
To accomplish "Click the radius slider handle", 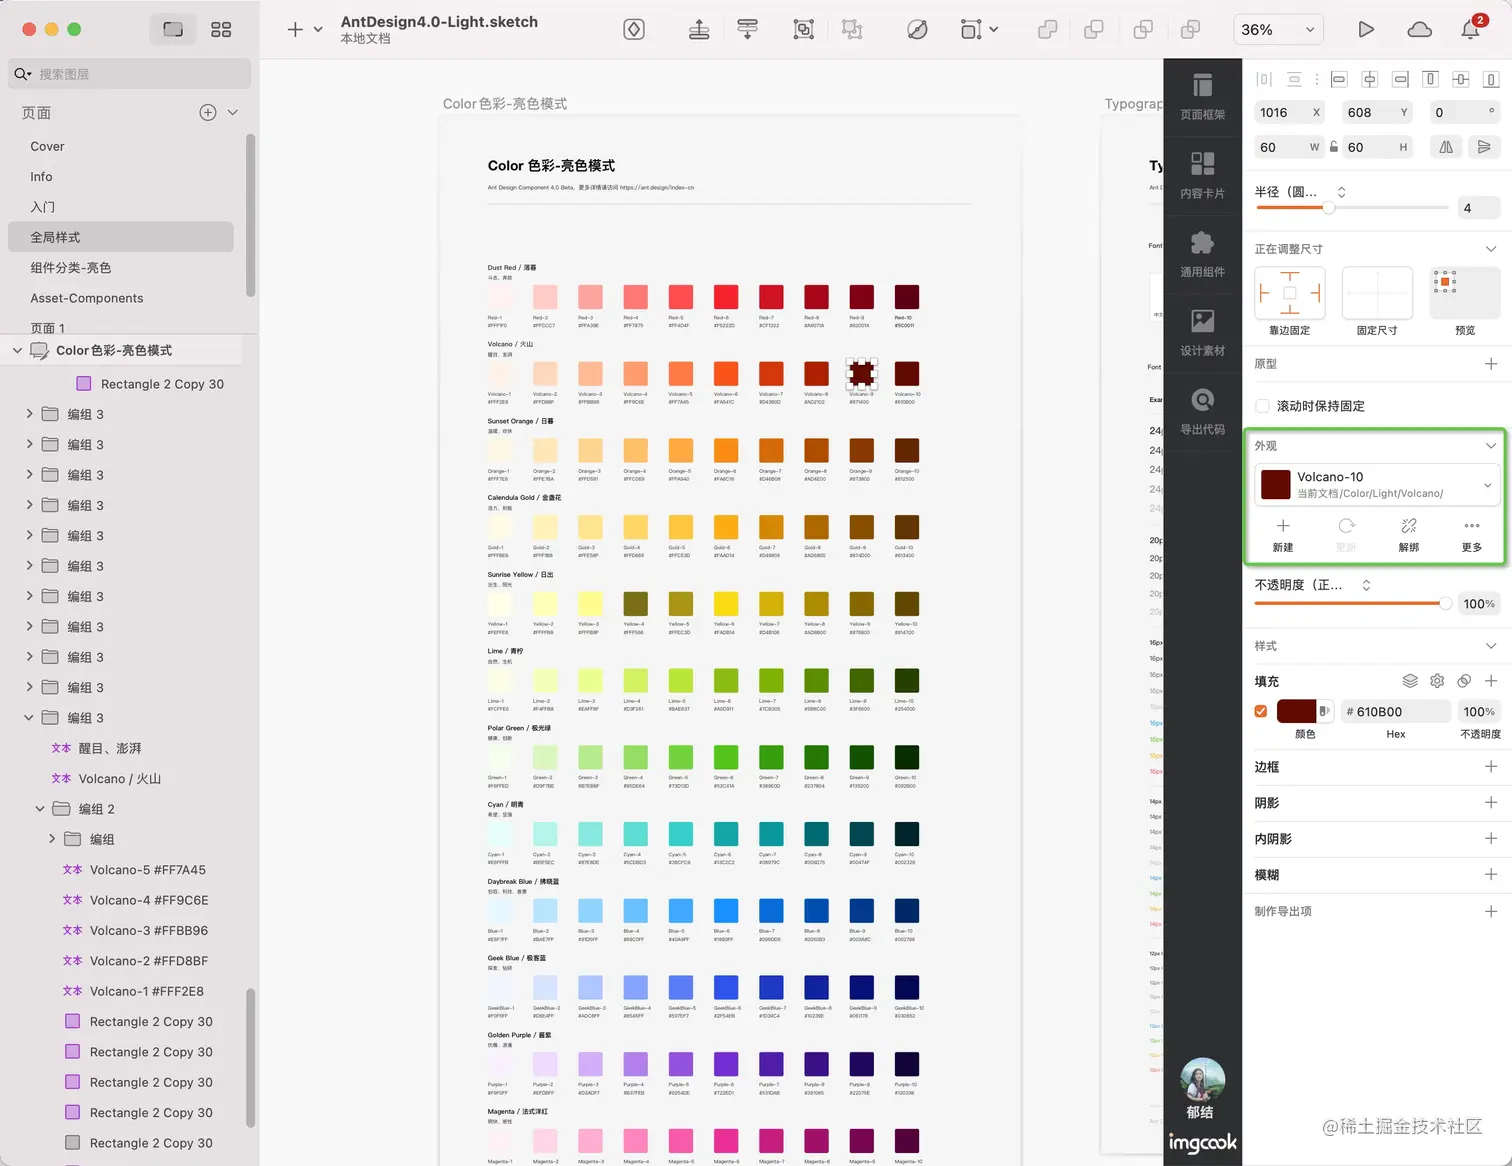I will click(1329, 208).
